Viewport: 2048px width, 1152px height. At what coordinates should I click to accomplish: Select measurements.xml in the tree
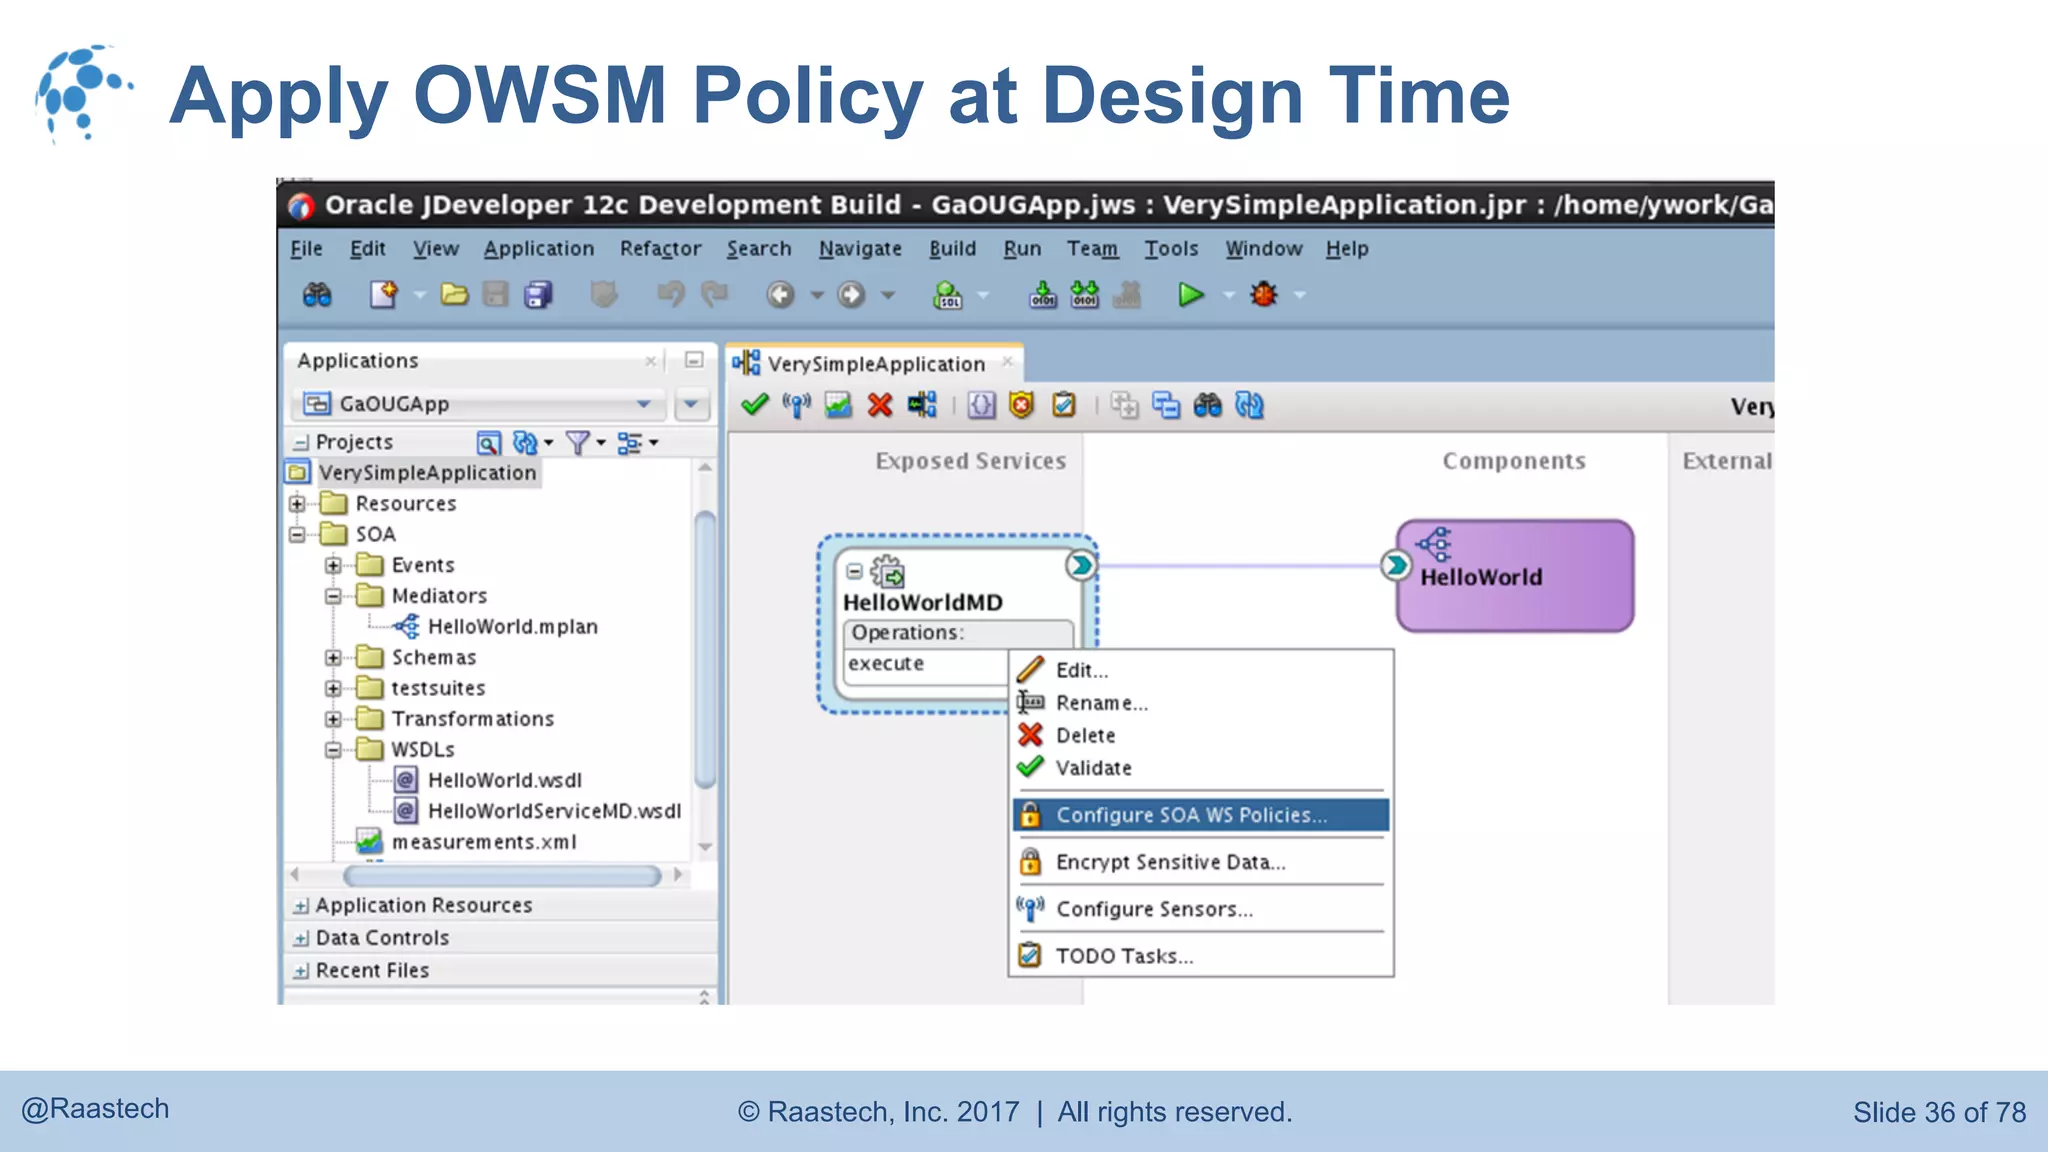[x=484, y=842]
